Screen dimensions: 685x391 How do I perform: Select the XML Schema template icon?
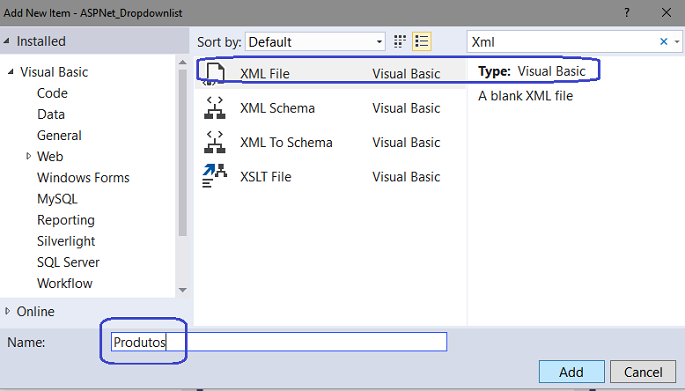coord(214,108)
